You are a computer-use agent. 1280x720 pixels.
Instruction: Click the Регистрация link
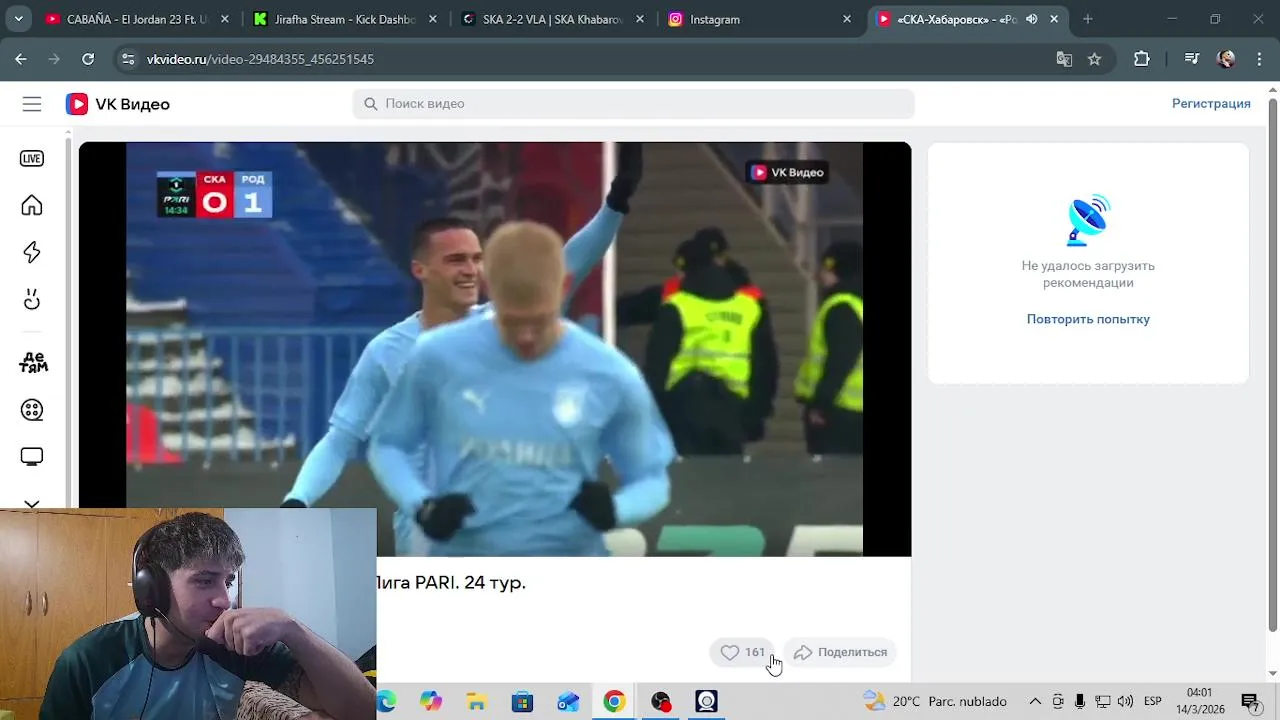1211,103
